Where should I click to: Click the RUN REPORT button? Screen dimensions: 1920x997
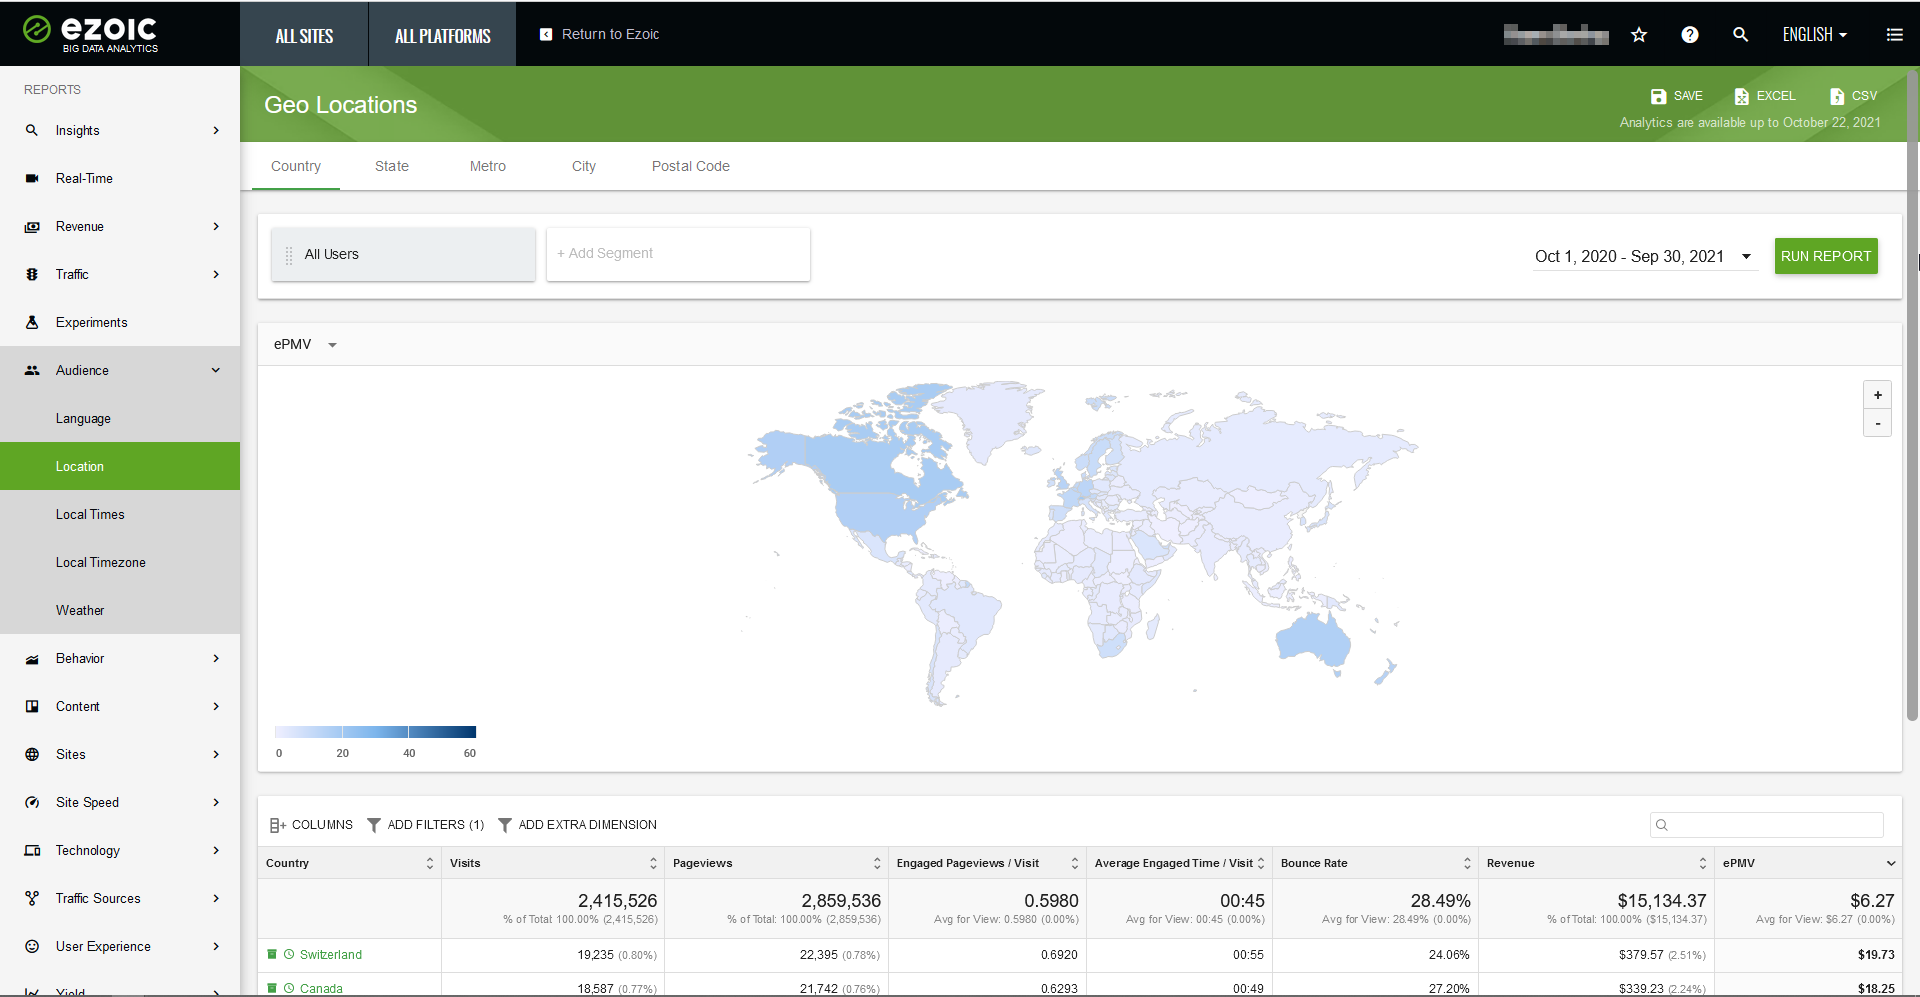click(x=1826, y=256)
